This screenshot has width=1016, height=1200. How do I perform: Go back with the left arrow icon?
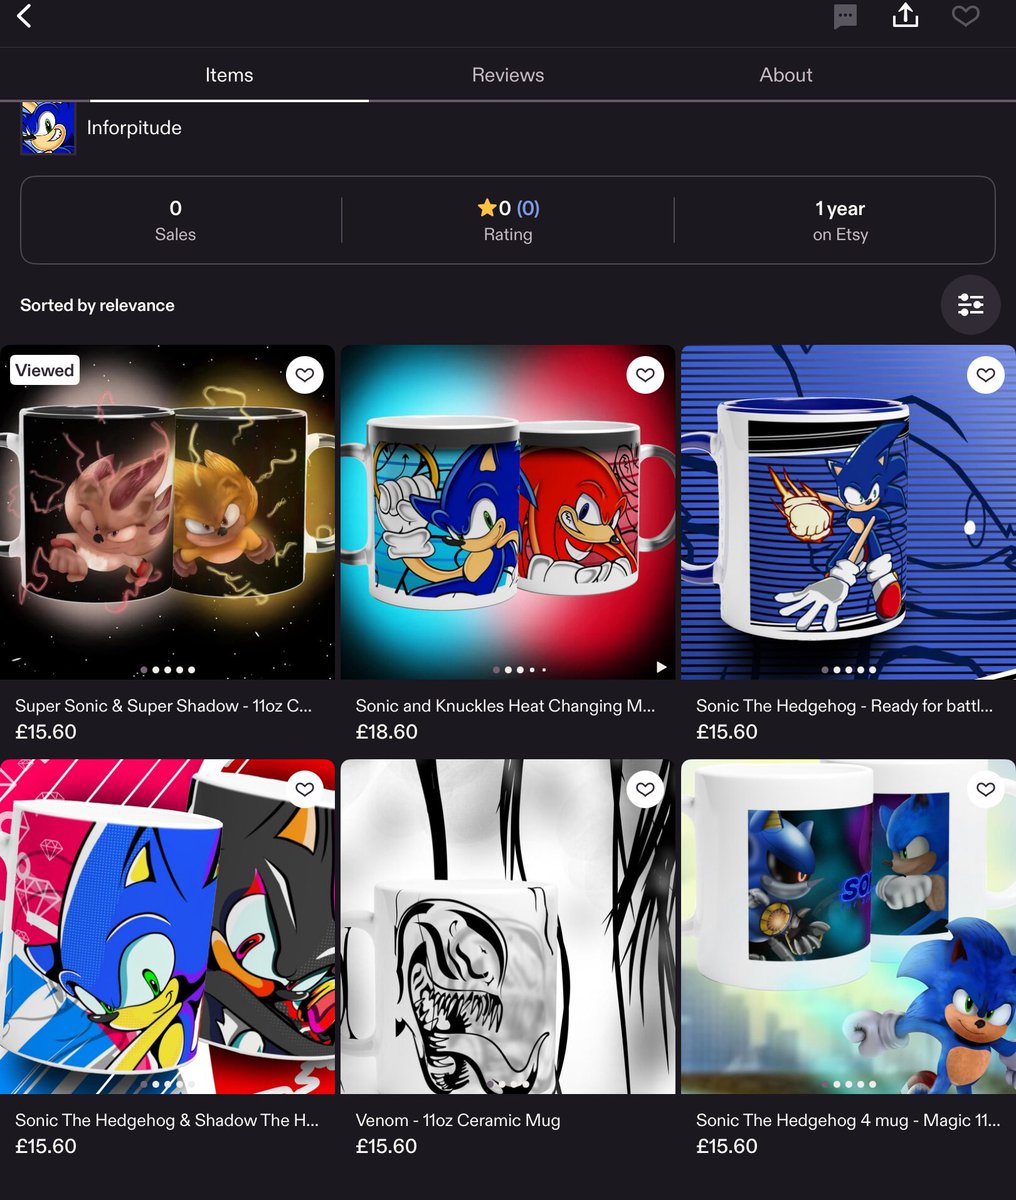pos(25,16)
